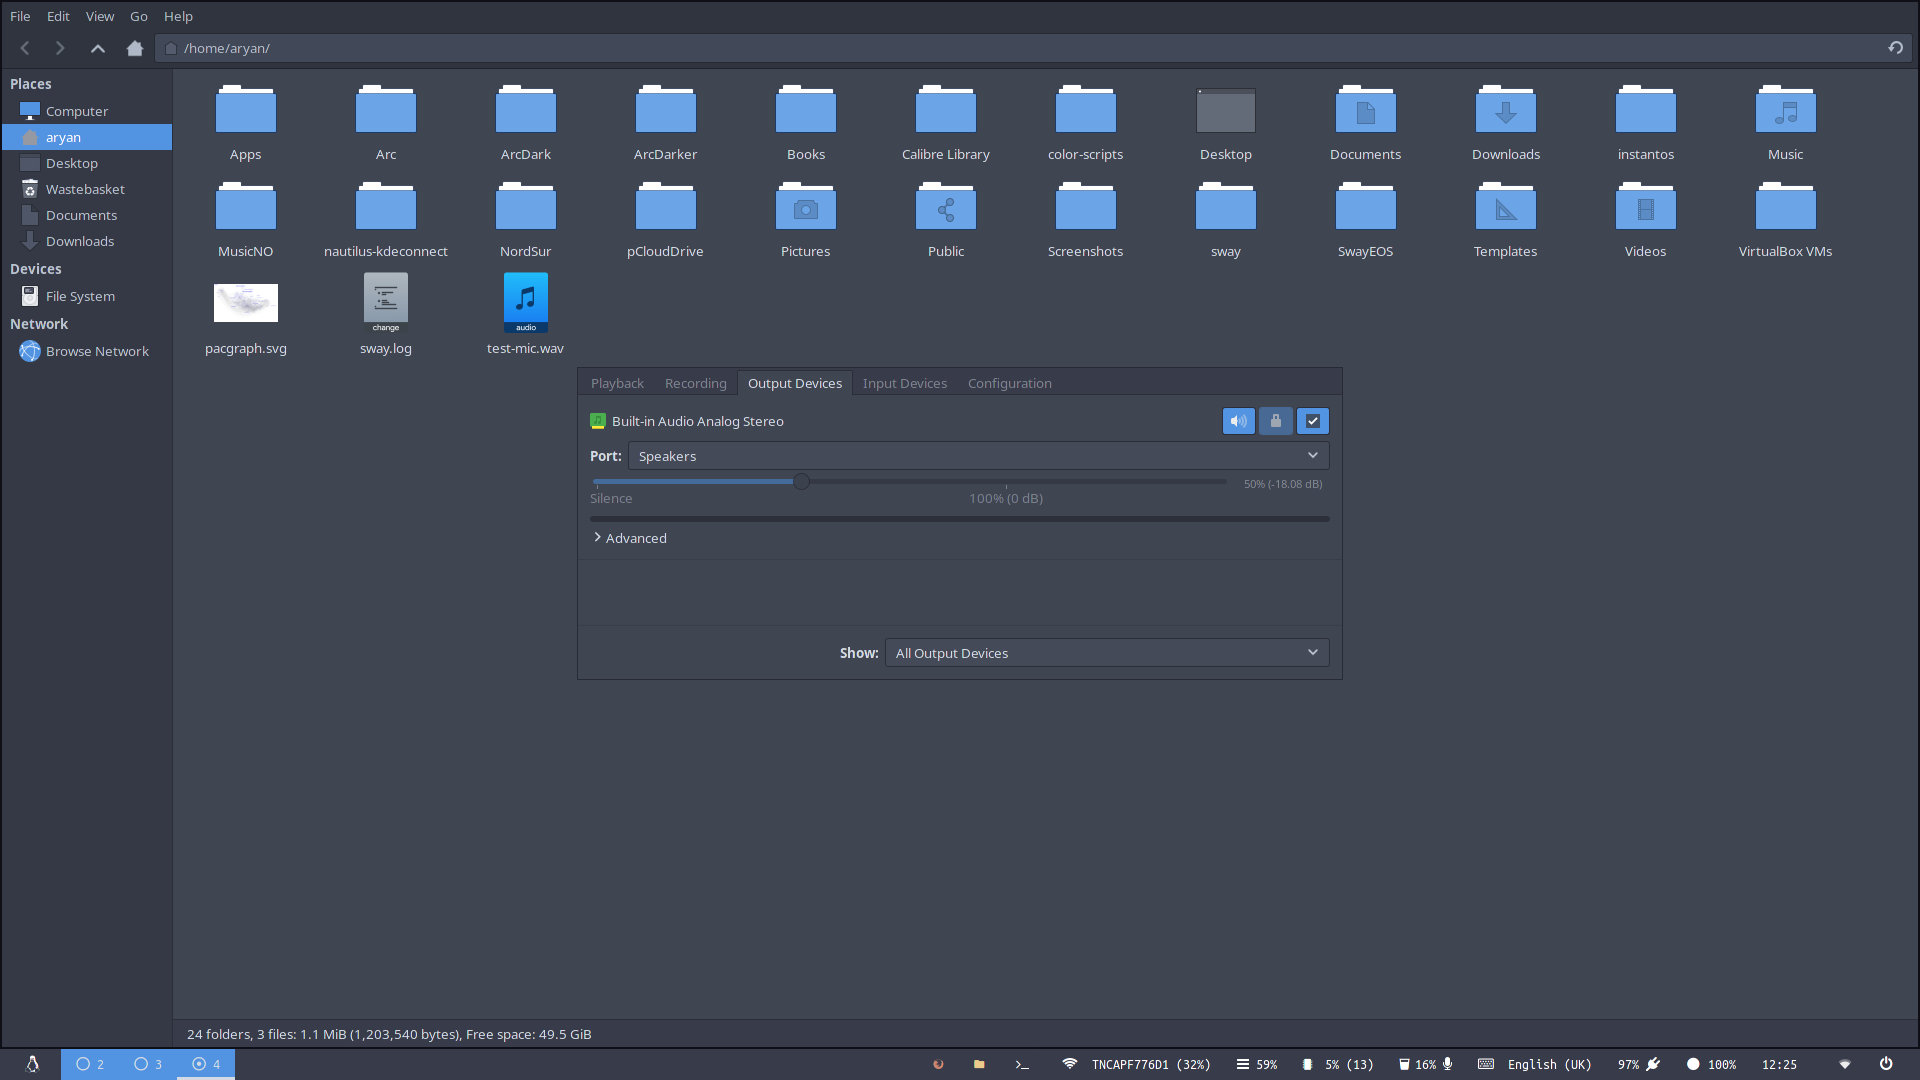Select Documents in Places sidebar

point(87,215)
